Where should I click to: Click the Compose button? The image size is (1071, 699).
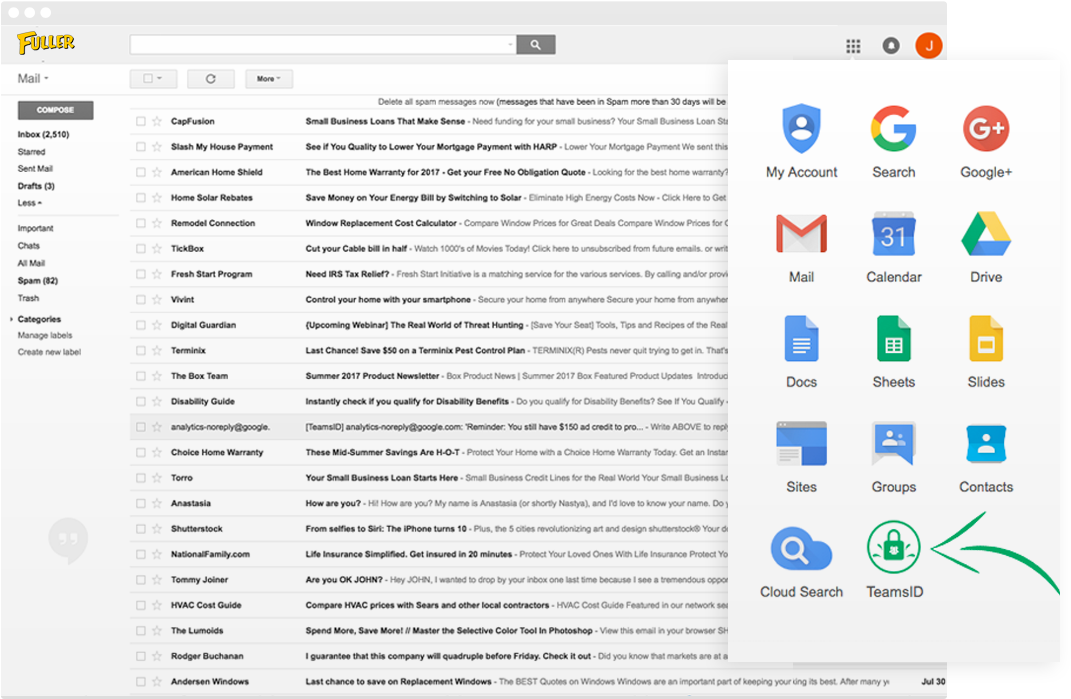tap(55, 110)
